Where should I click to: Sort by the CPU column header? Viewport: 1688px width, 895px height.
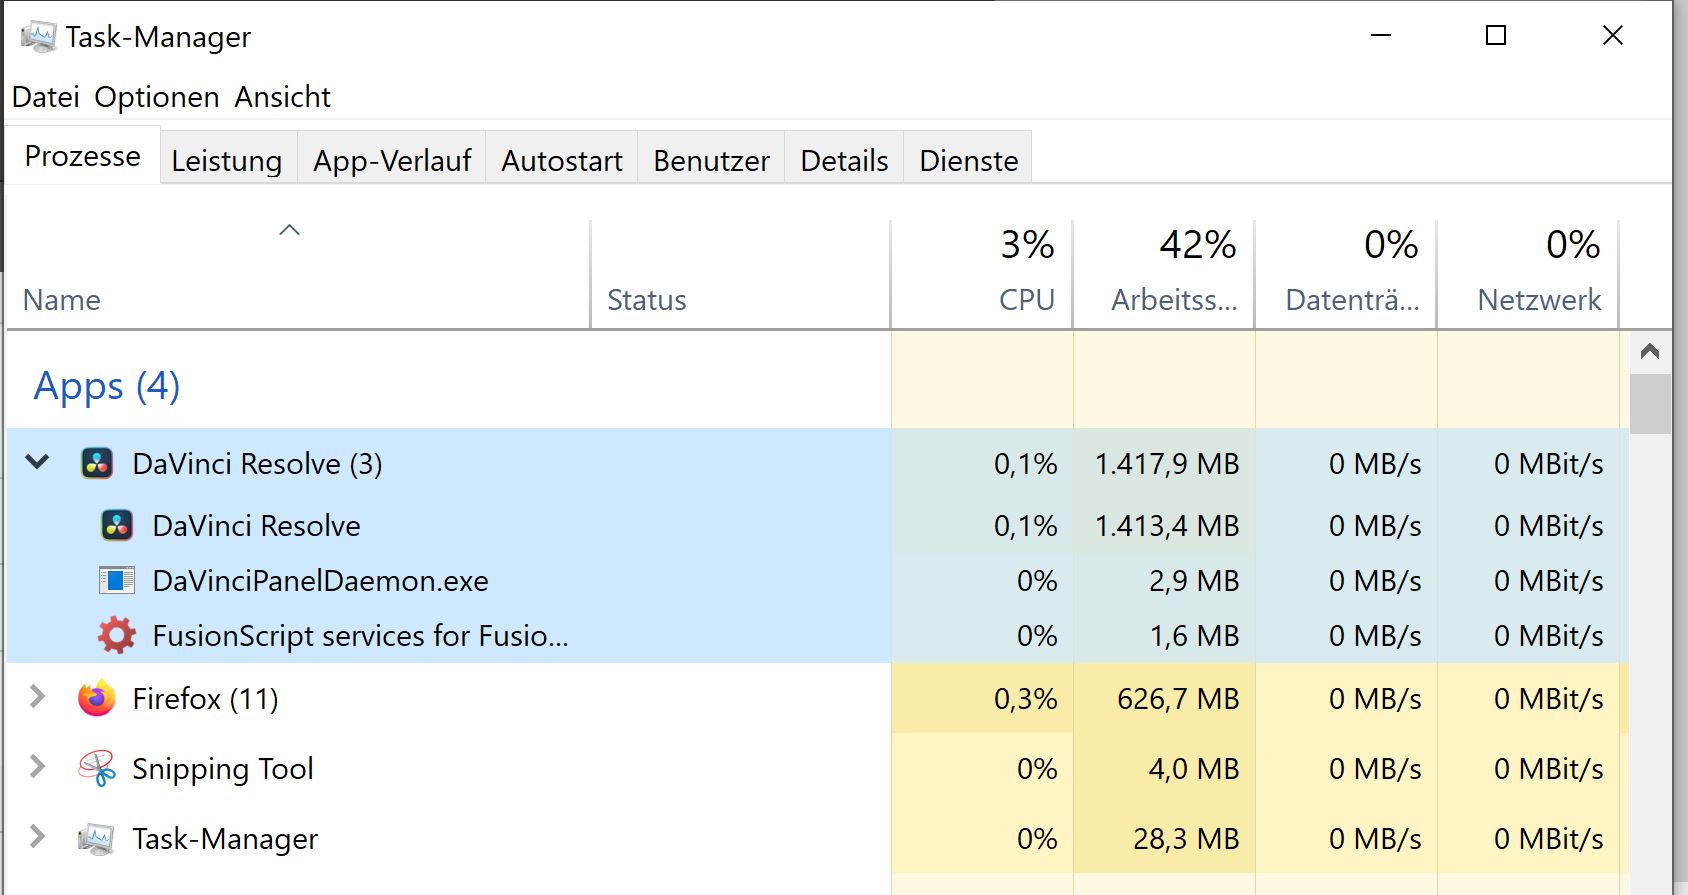pyautogui.click(x=982, y=275)
